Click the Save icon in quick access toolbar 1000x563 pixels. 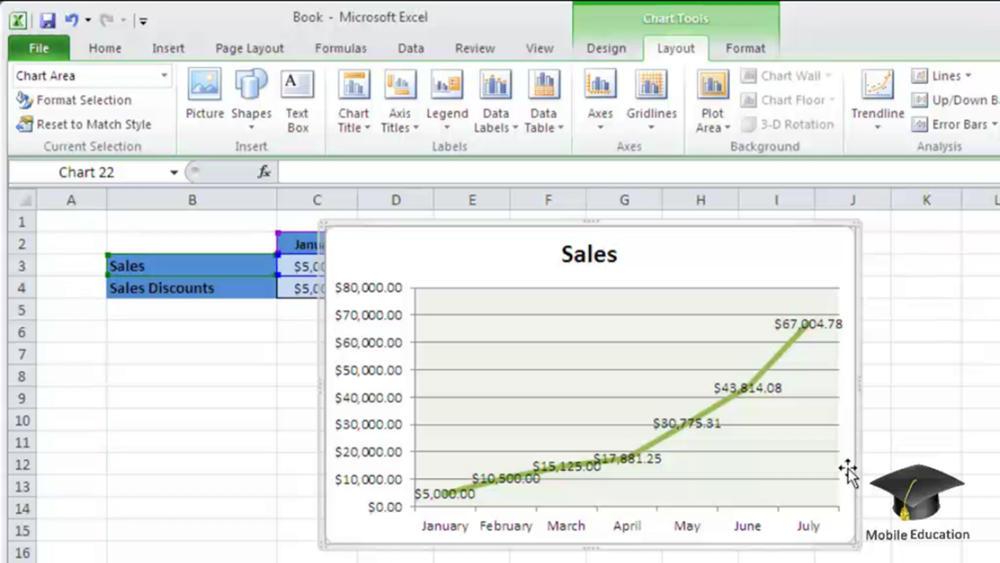coord(47,20)
